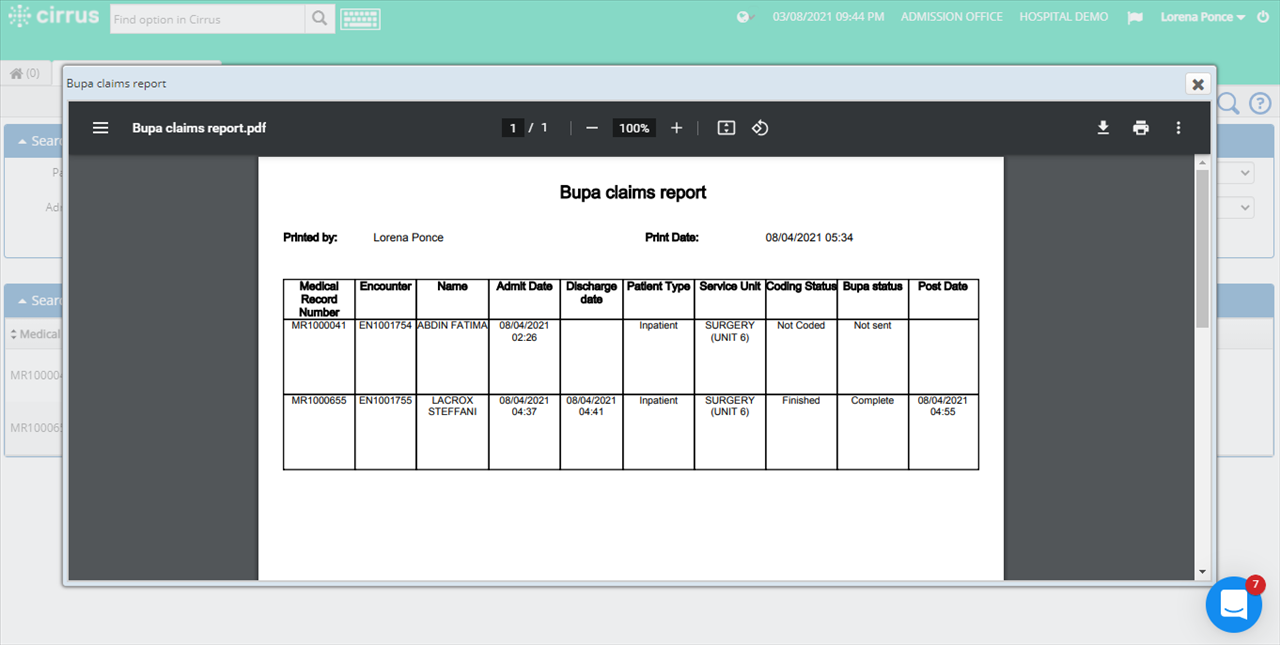Zoom in the PDF report
This screenshot has height=645, width=1280.
point(677,128)
